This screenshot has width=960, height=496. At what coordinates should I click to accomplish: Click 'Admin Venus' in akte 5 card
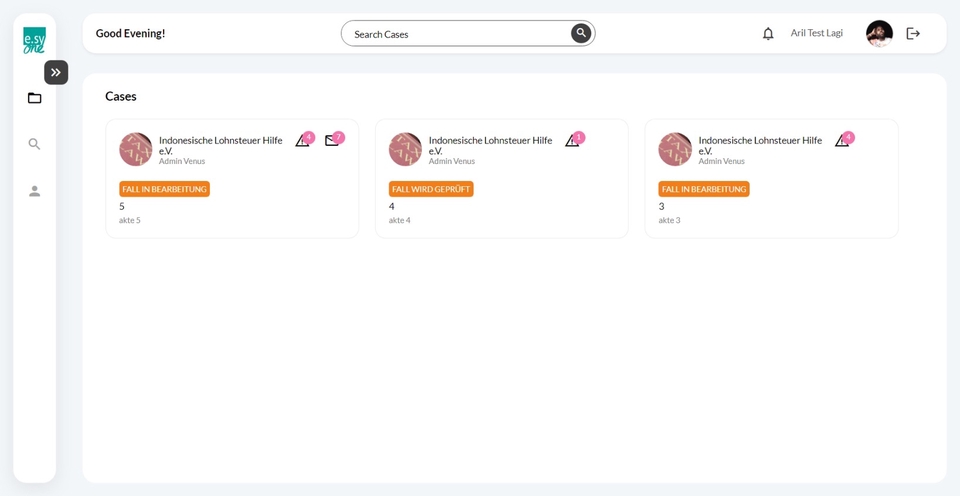click(182, 161)
